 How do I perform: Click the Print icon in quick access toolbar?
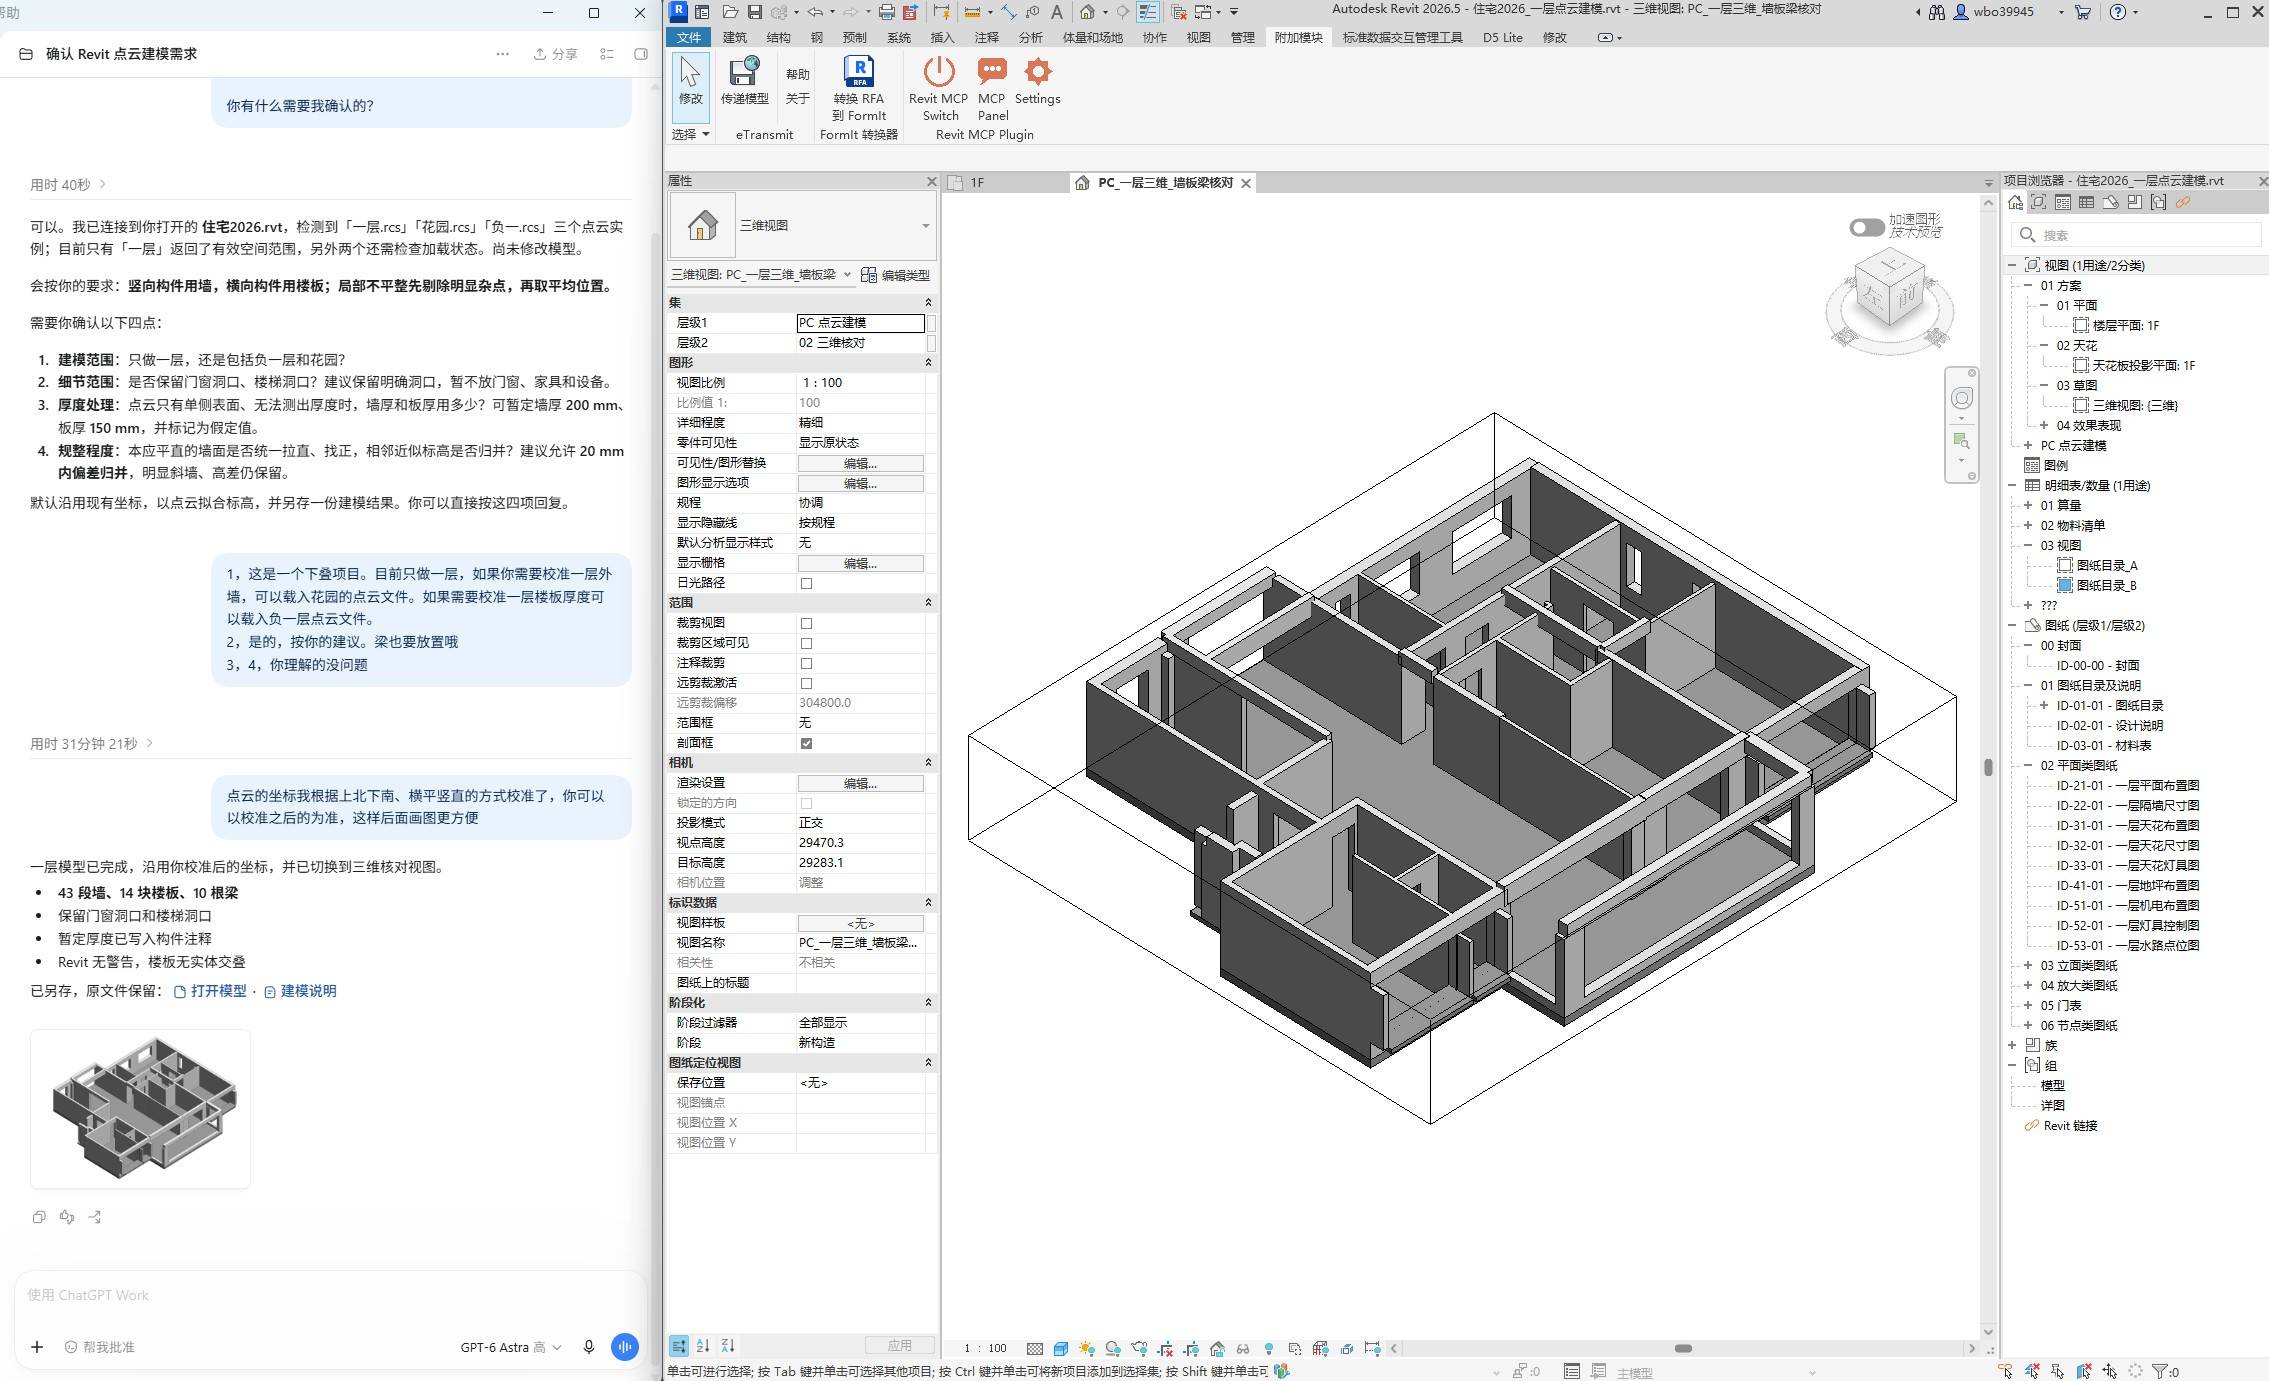click(886, 12)
